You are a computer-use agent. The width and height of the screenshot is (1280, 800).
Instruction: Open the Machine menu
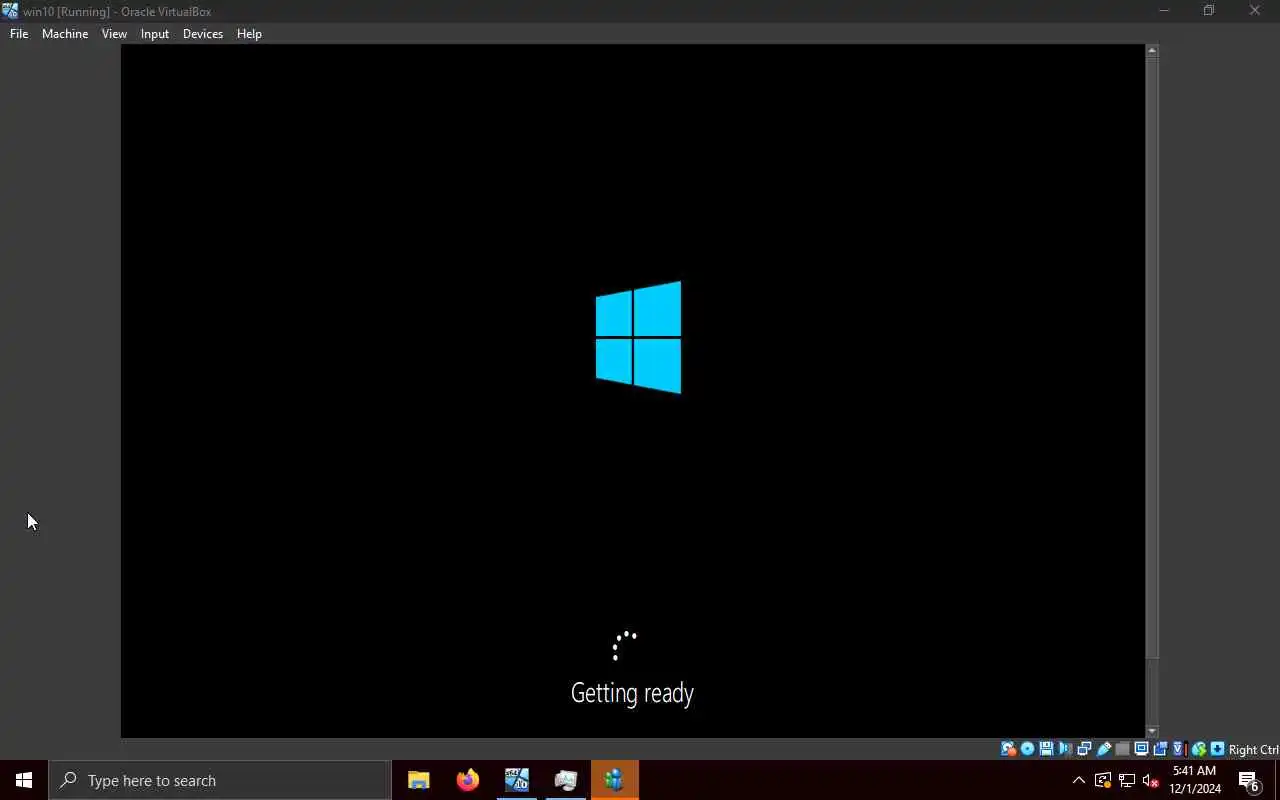[65, 33]
